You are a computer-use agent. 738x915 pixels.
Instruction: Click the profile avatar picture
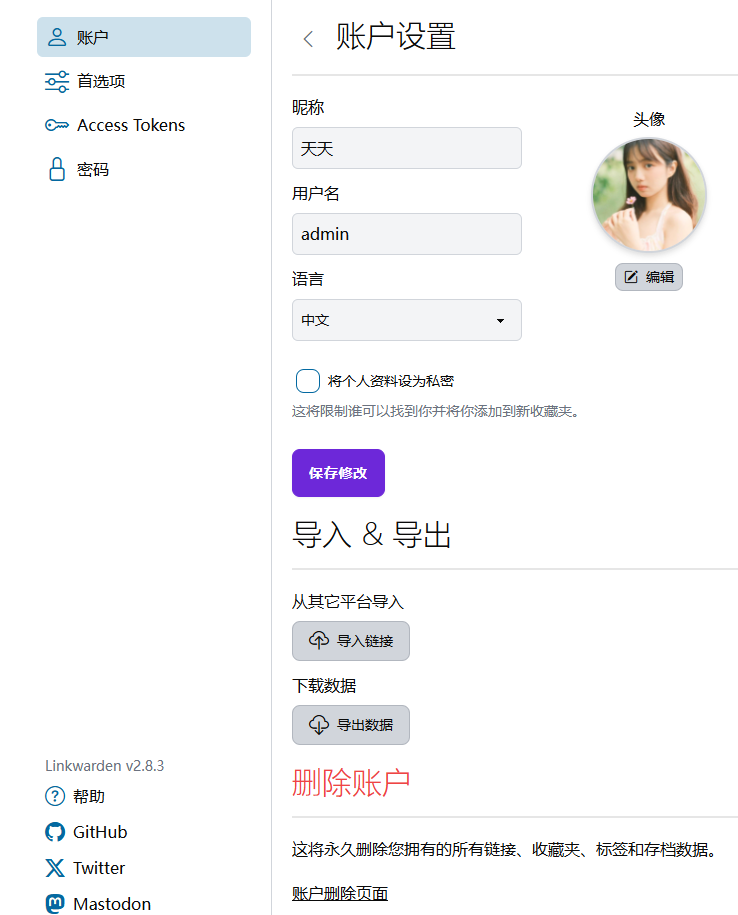(649, 195)
